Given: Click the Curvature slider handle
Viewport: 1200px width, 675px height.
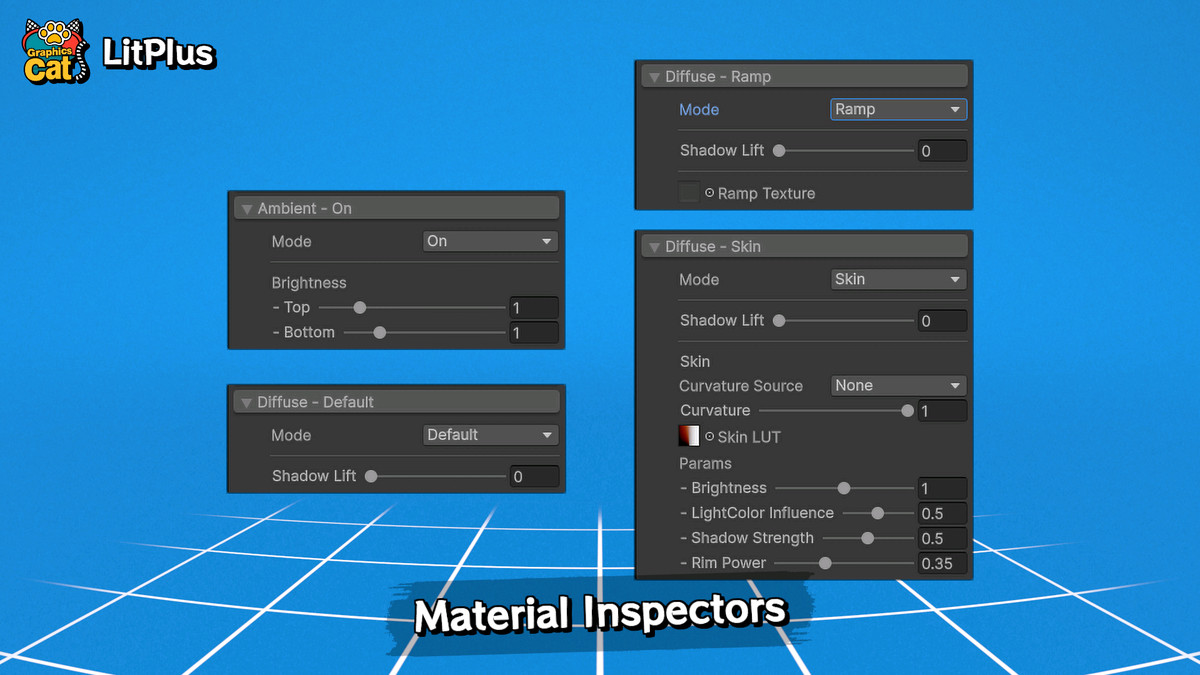Looking at the screenshot, I should click(x=906, y=410).
